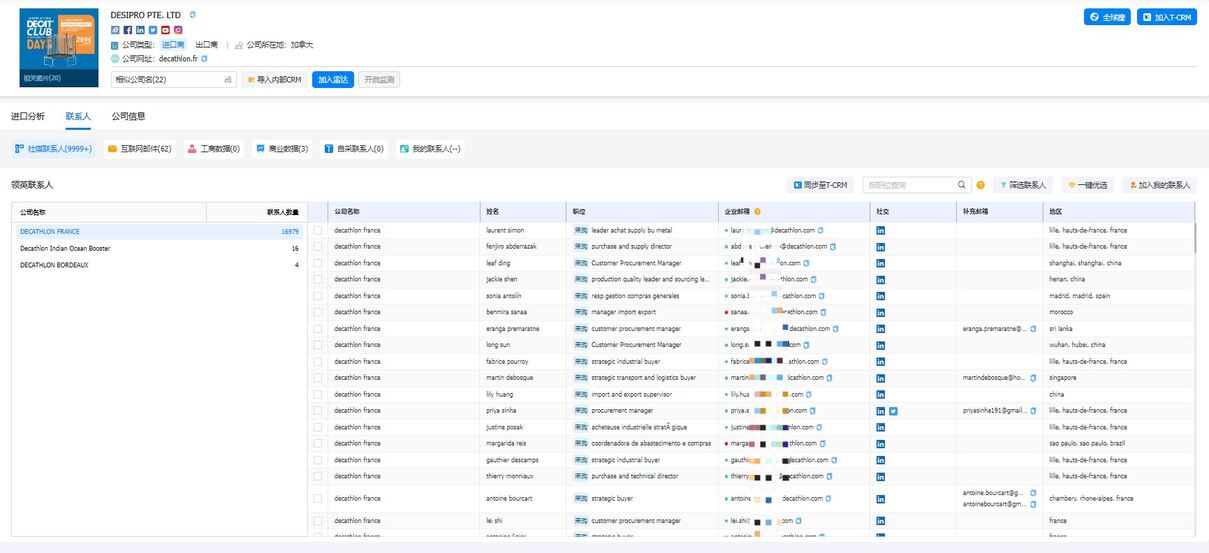1209x553 pixels.
Task: Select the 联系人 tab
Action: pos(78,116)
